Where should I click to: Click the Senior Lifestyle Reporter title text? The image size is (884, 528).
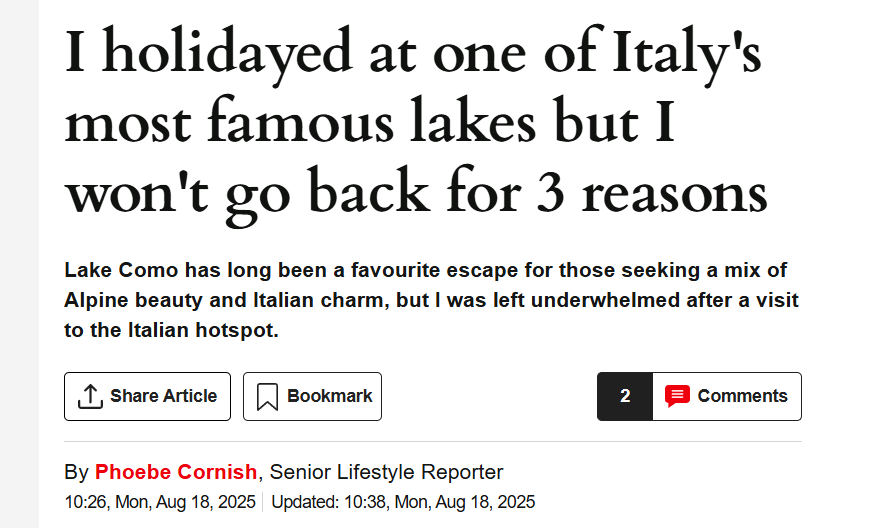click(x=386, y=472)
